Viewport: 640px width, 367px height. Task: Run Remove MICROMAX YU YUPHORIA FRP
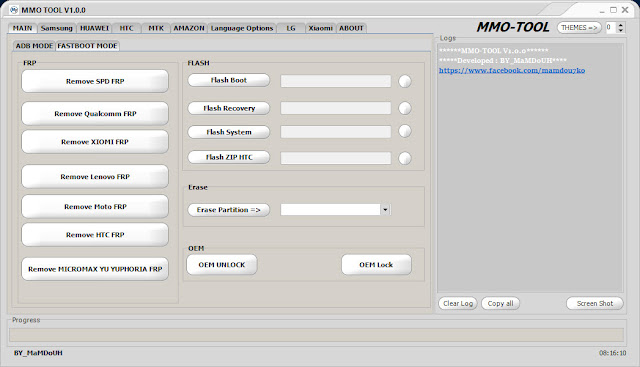95,269
